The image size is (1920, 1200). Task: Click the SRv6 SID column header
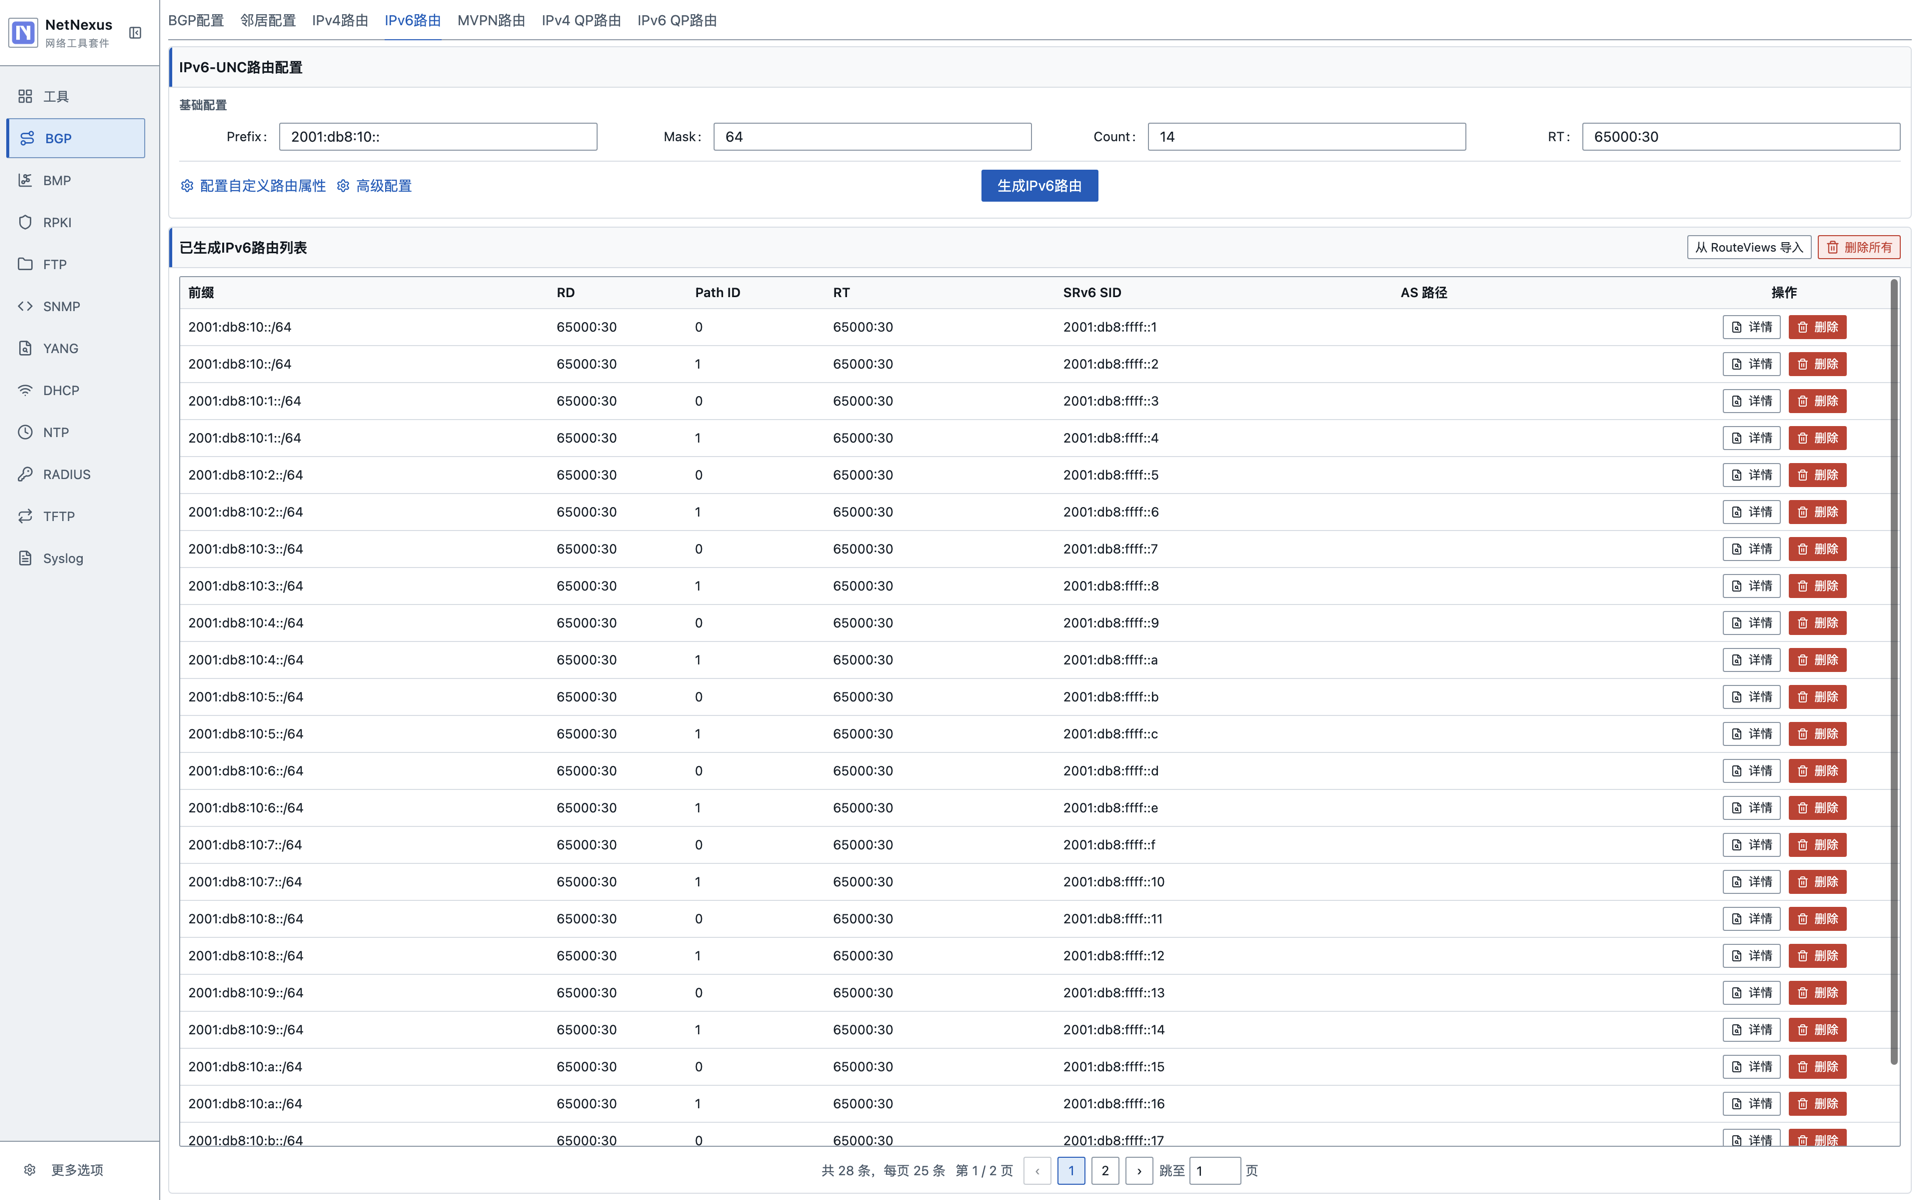(1092, 293)
